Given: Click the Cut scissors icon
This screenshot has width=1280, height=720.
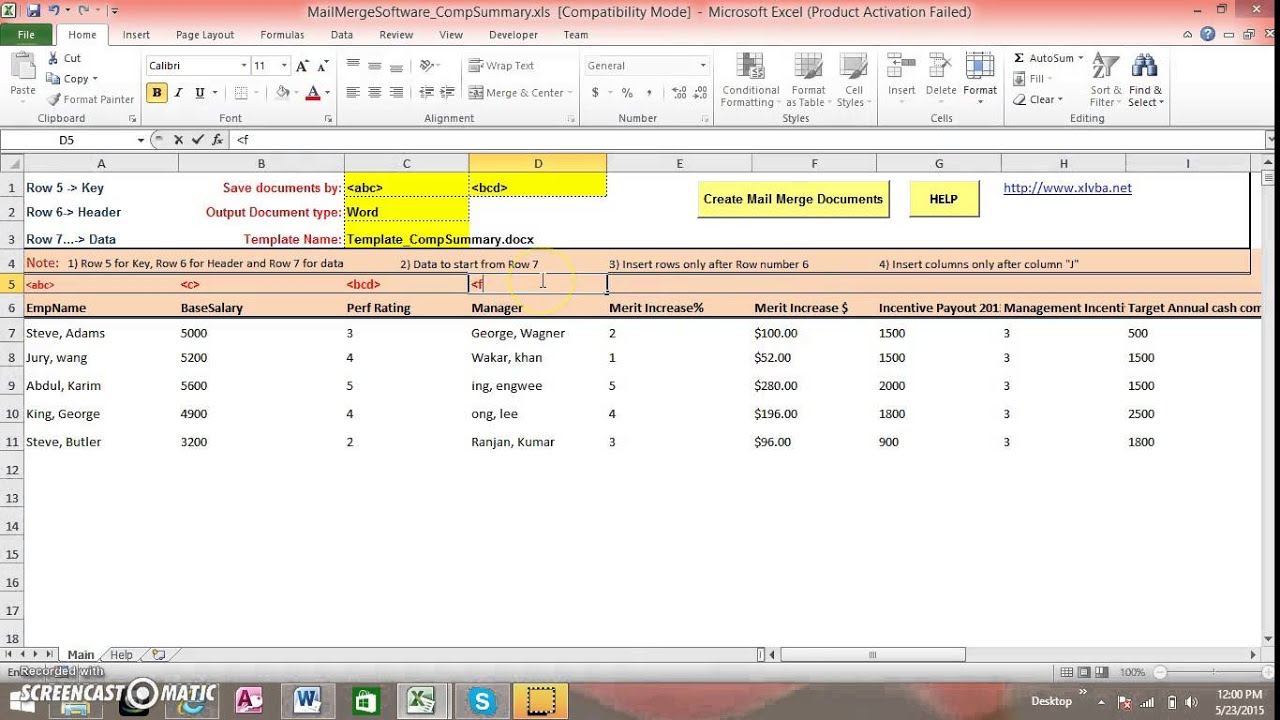Looking at the screenshot, I should point(52,58).
